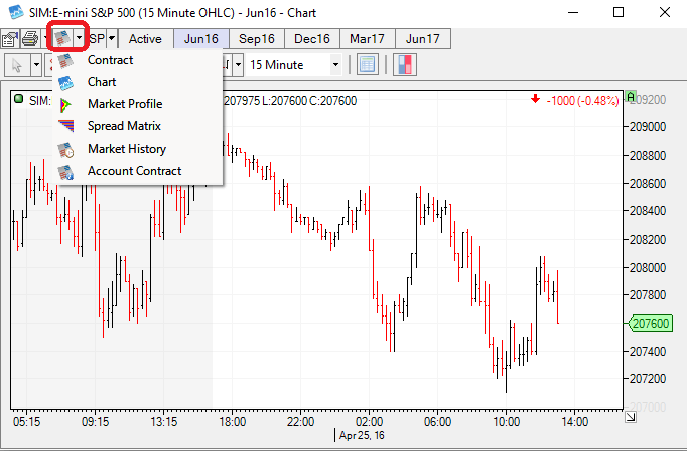This screenshot has width=687, height=451.
Task: Click the Active button
Action: coord(145,39)
